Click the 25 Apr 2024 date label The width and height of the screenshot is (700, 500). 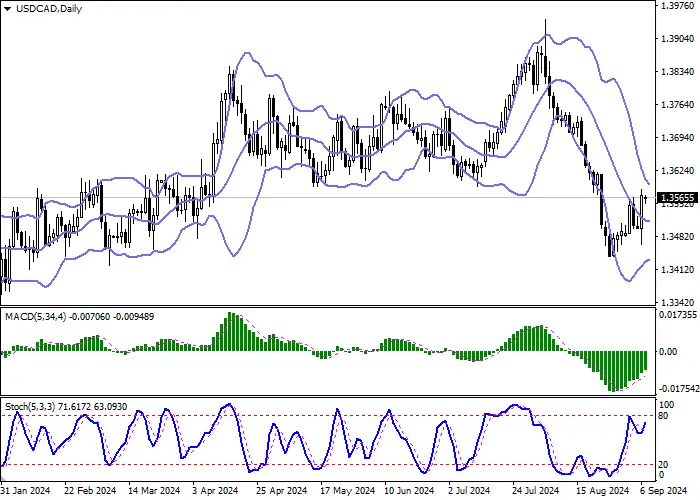point(283,490)
